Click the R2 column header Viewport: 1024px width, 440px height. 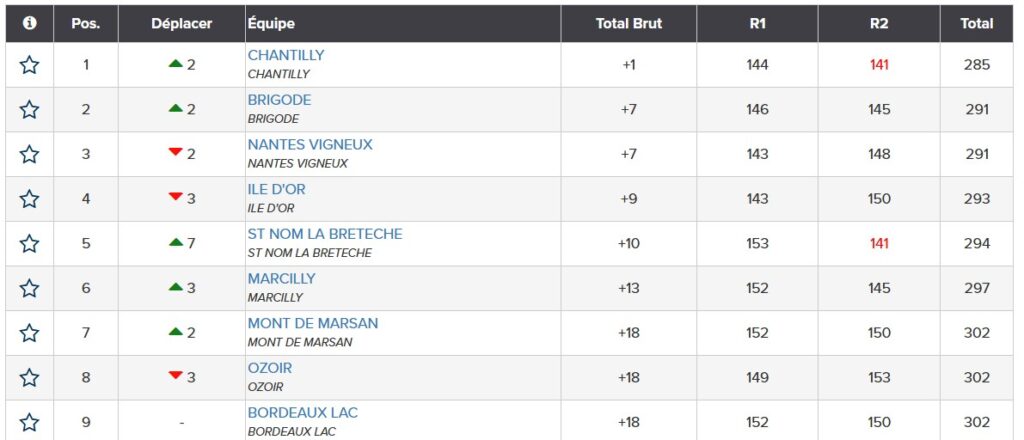[x=879, y=23]
